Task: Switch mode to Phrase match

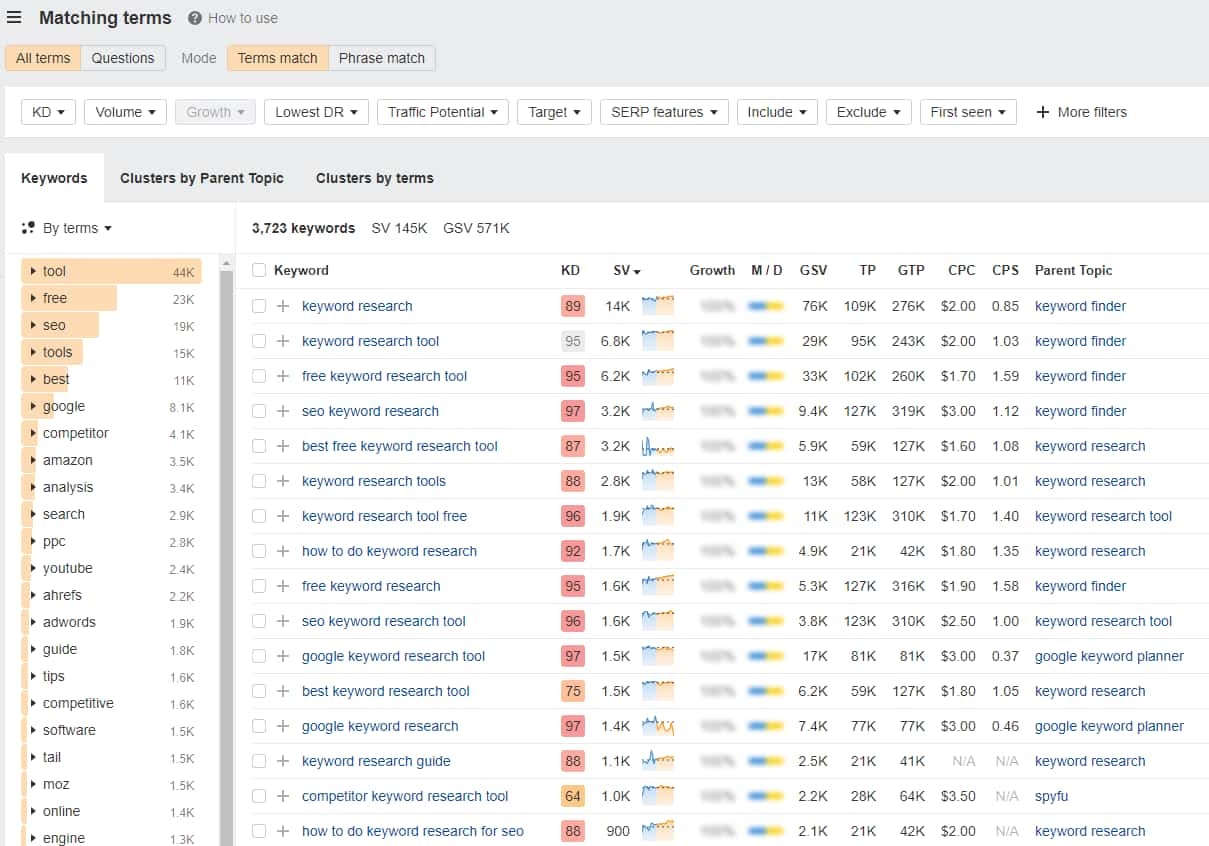Action: coord(382,58)
